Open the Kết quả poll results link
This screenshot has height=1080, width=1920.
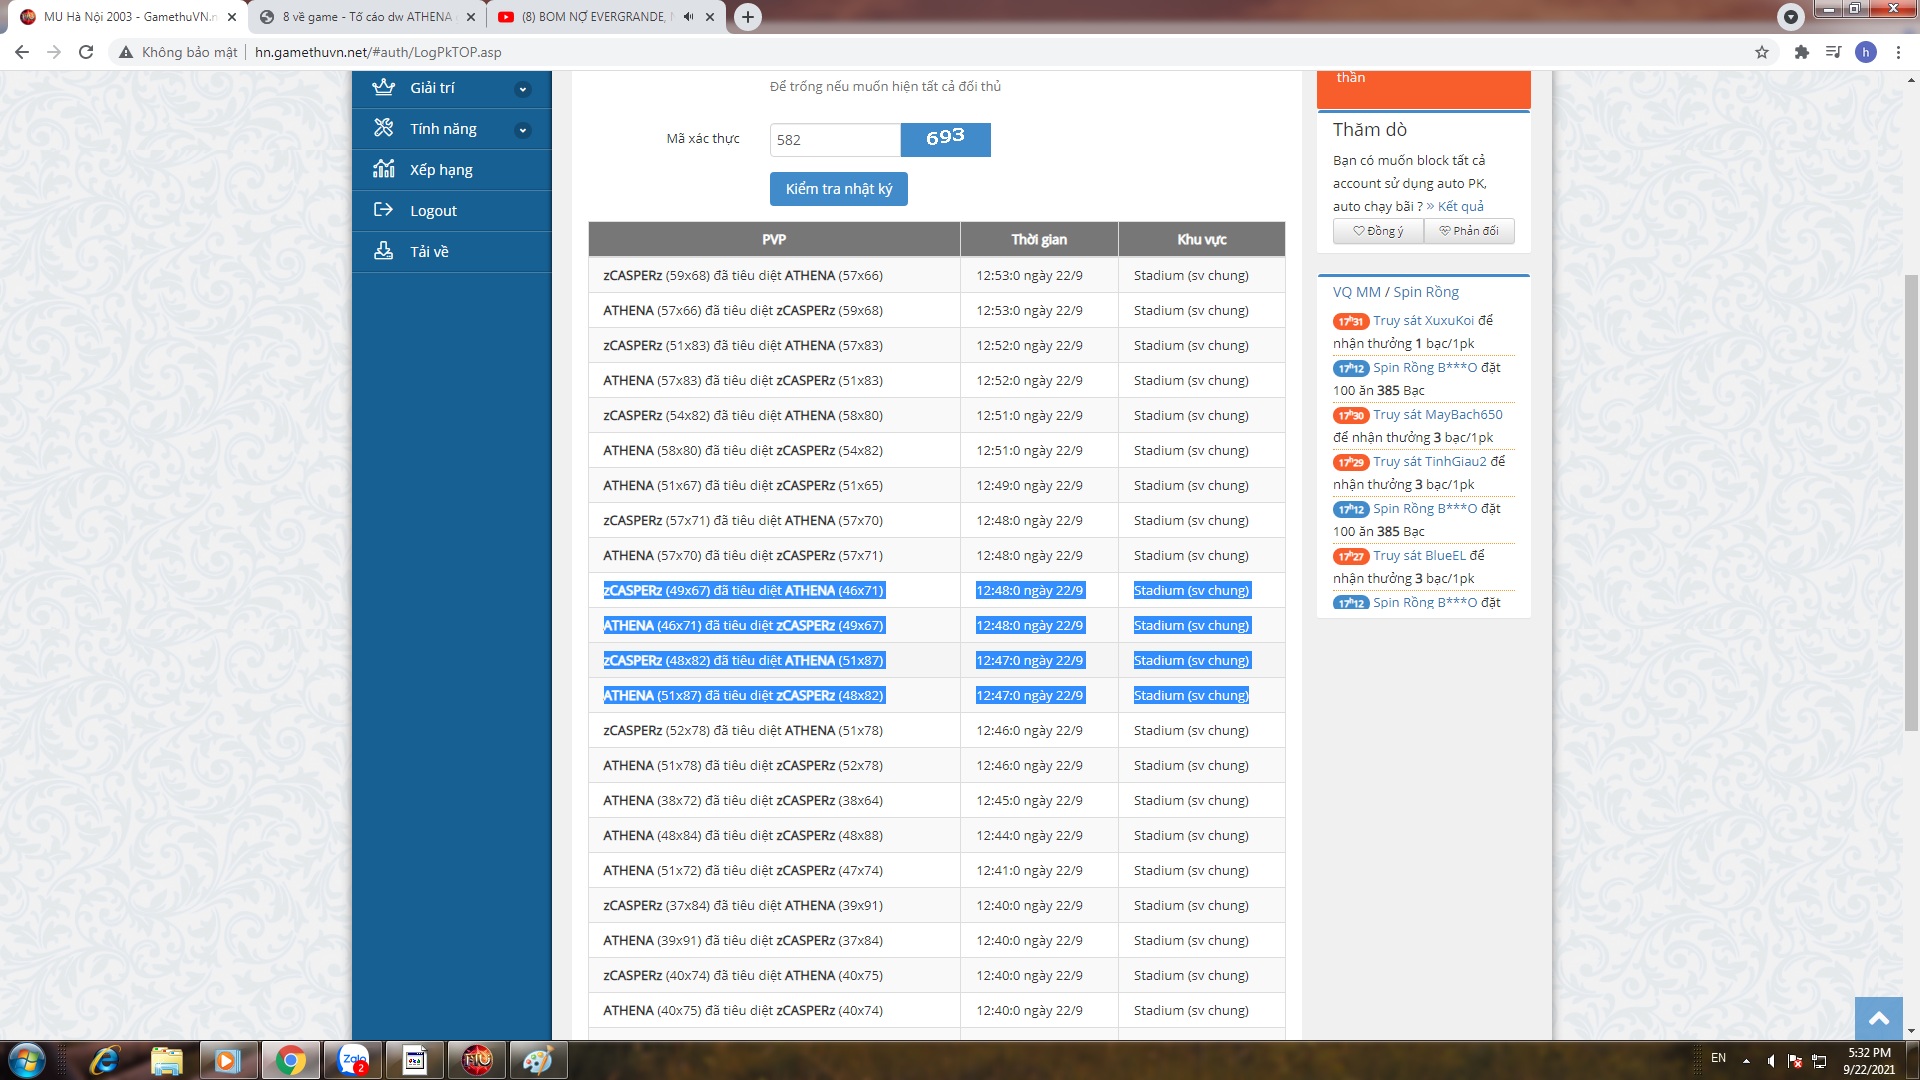click(x=1460, y=206)
